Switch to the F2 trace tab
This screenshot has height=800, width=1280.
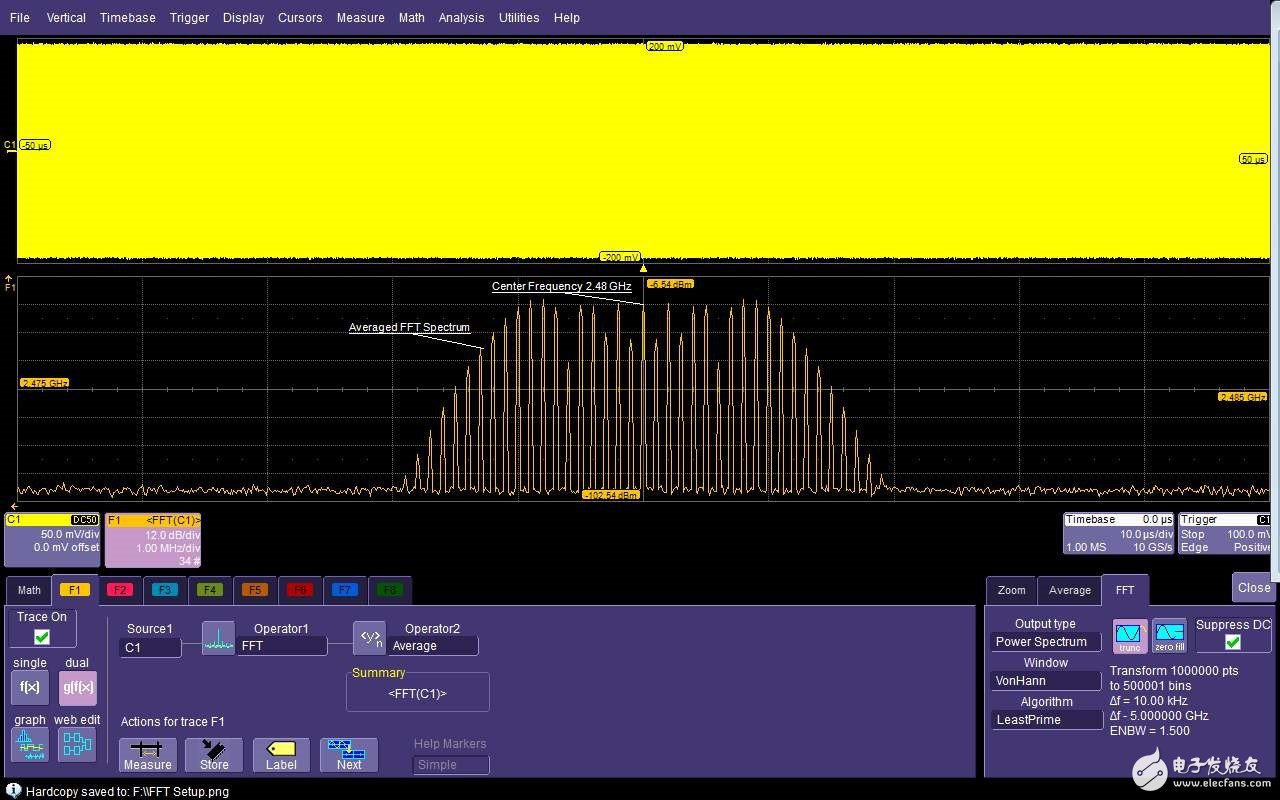point(120,590)
